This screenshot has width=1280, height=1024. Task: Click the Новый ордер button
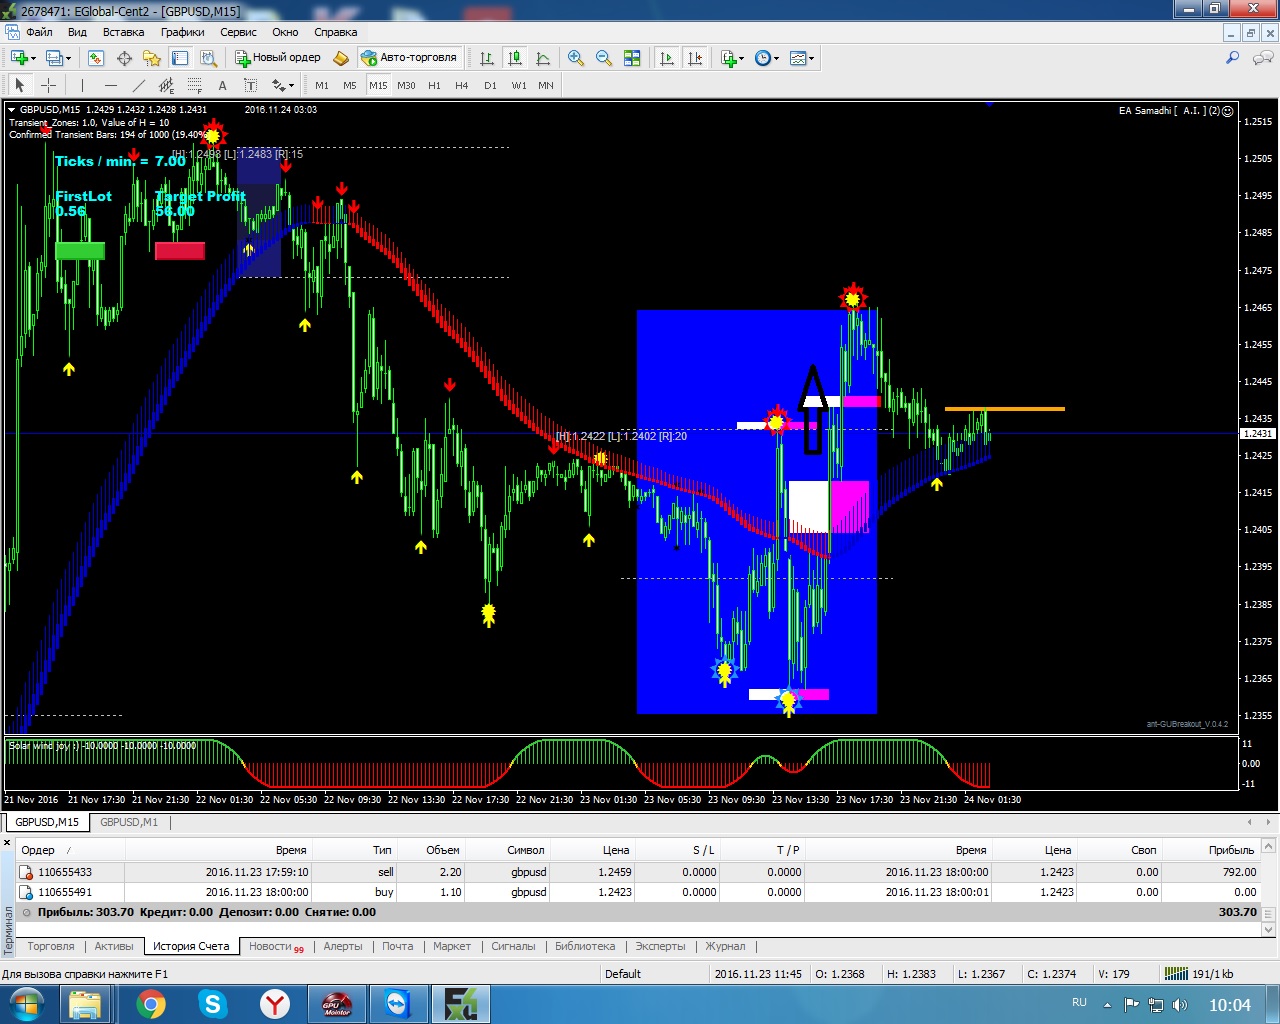click(278, 58)
